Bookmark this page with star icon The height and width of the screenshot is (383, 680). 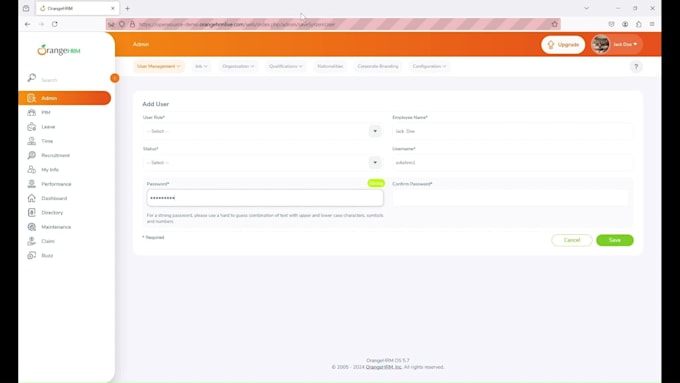554,24
